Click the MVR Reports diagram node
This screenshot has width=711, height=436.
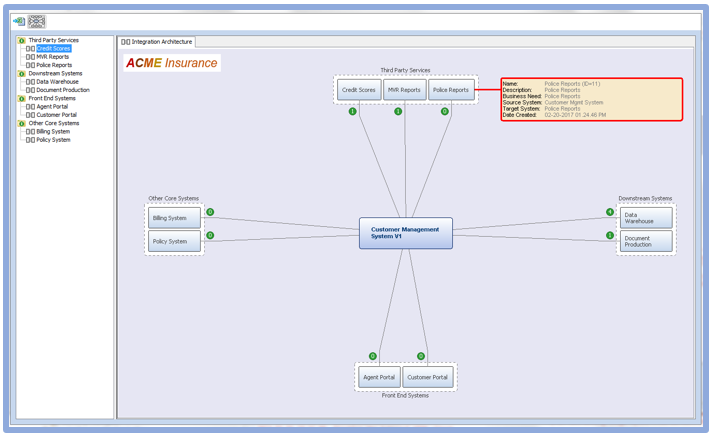pyautogui.click(x=404, y=90)
